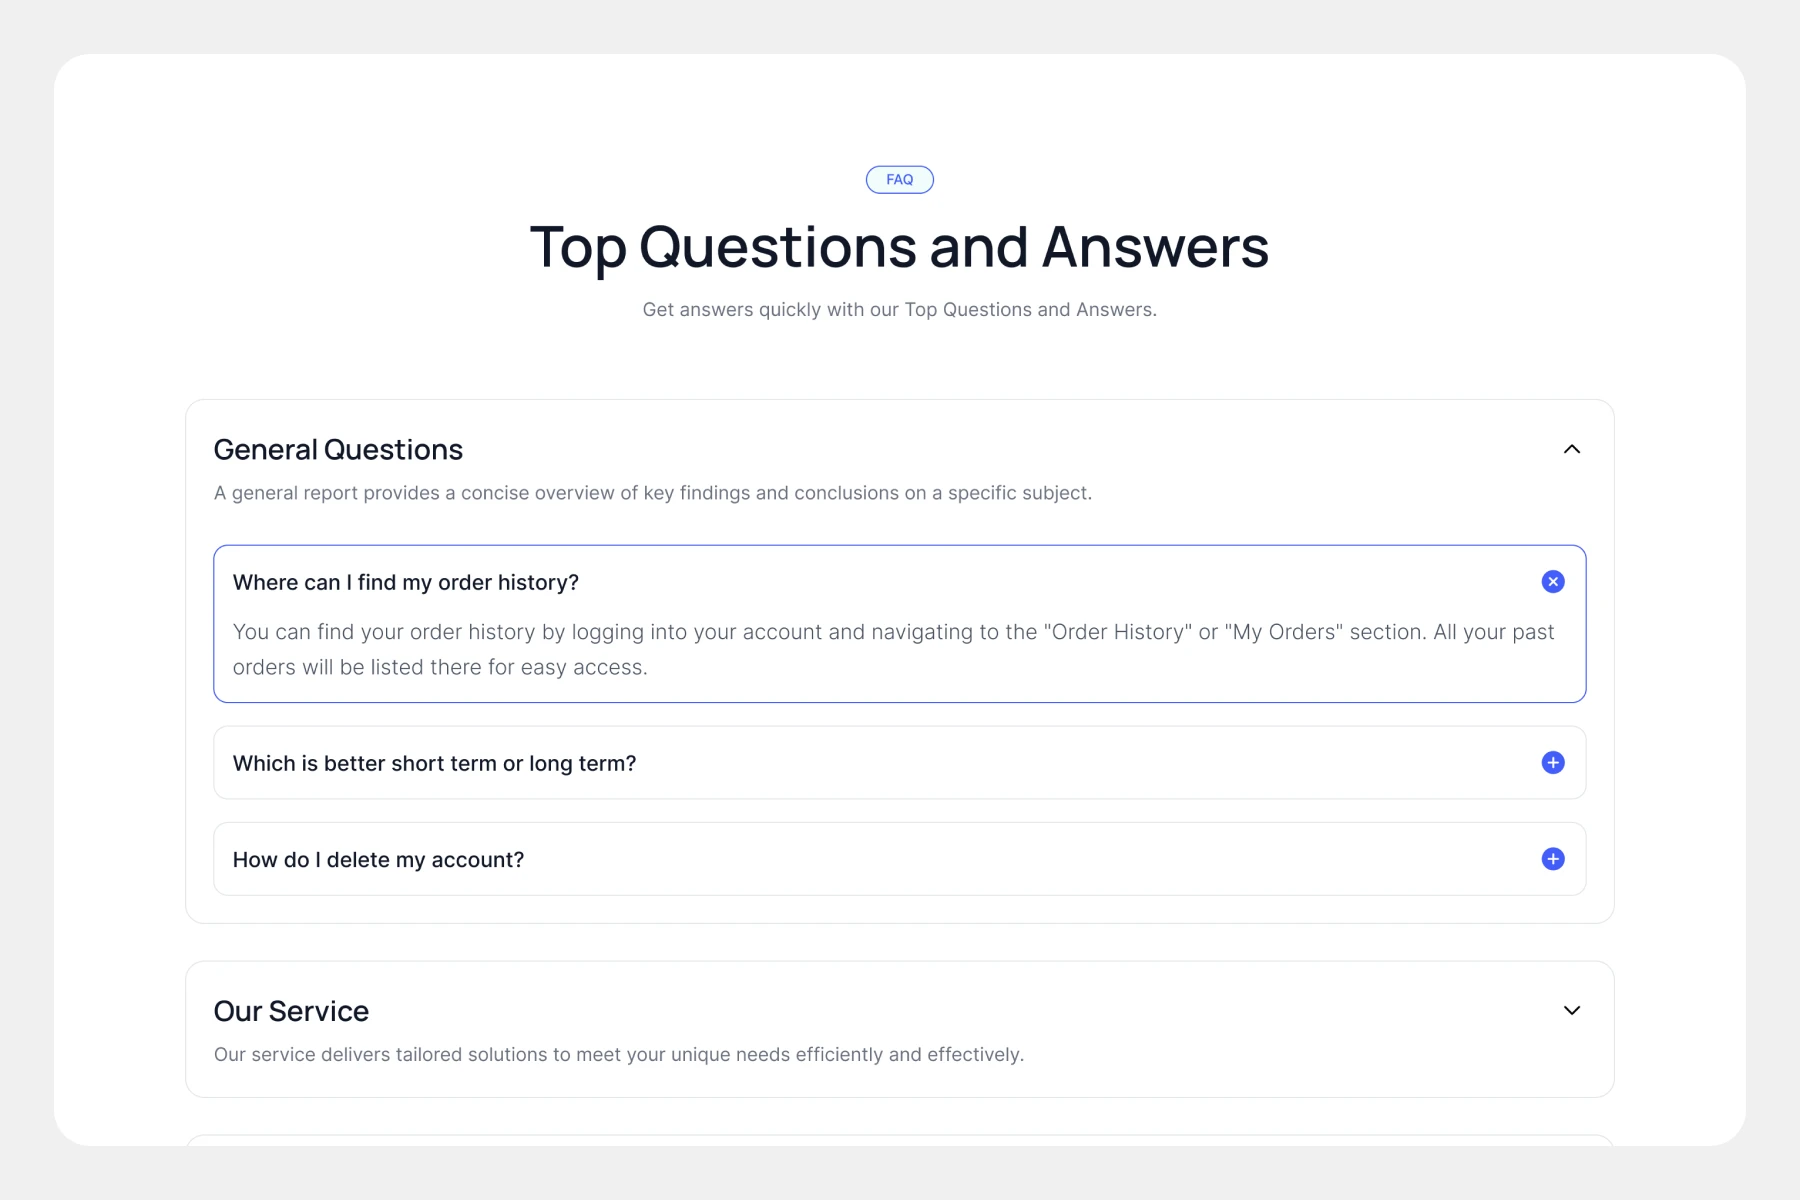This screenshot has width=1800, height=1200.
Task: Click the General Questions description text
Action: 652,493
